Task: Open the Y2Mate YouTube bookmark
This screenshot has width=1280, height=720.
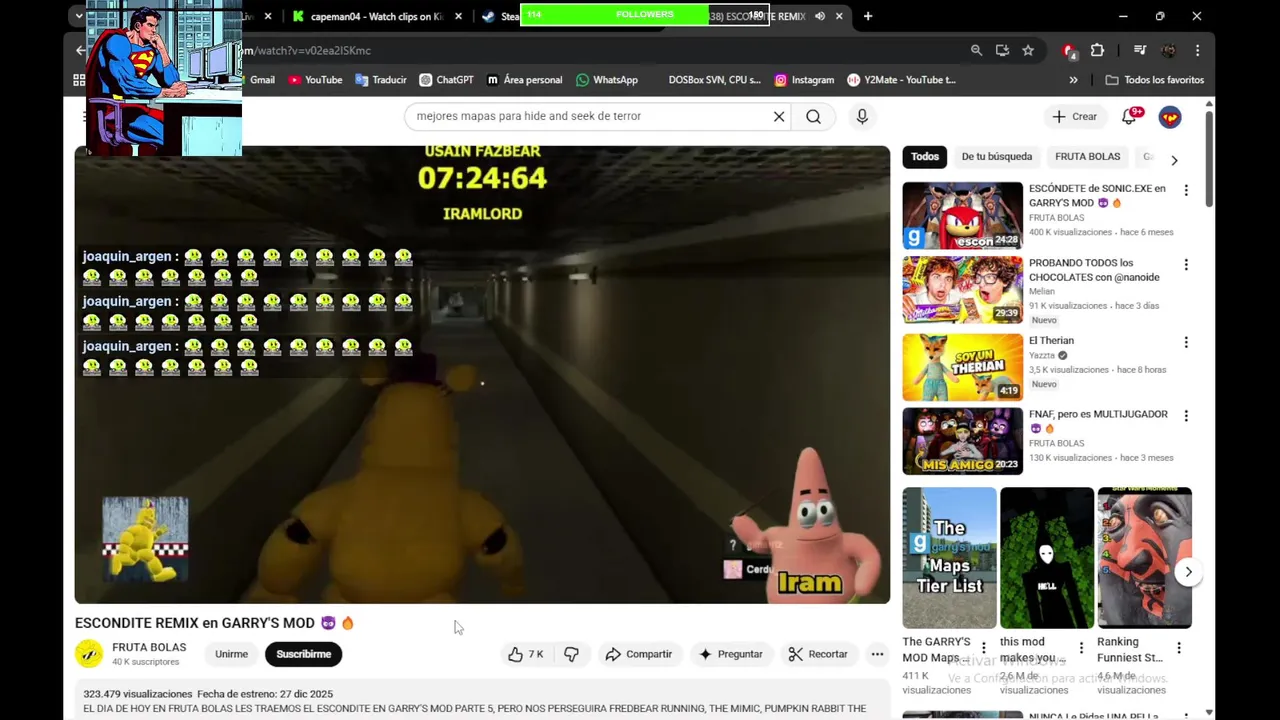Action: pos(901,80)
